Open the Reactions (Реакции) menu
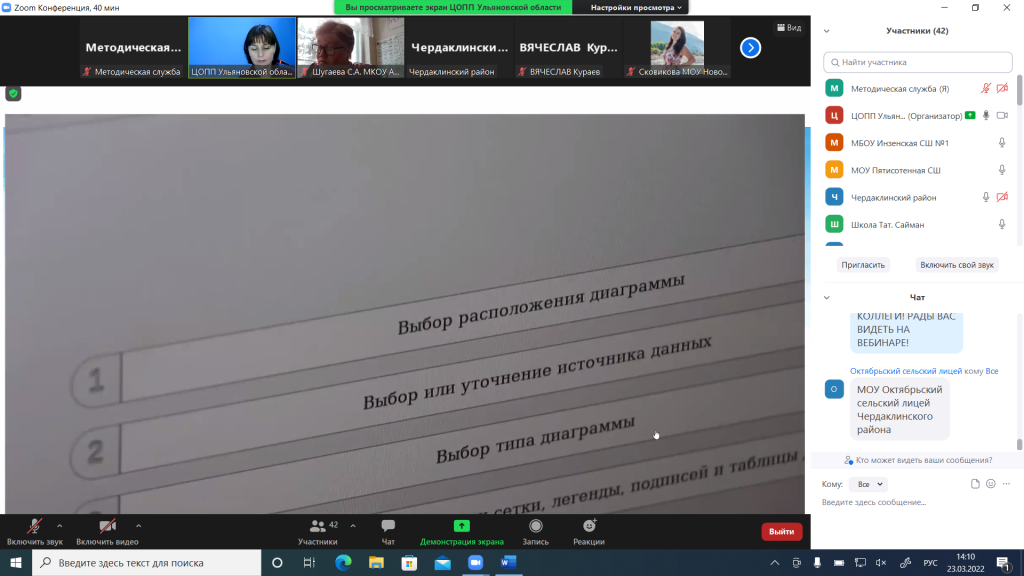1024x576 pixels. point(589,526)
